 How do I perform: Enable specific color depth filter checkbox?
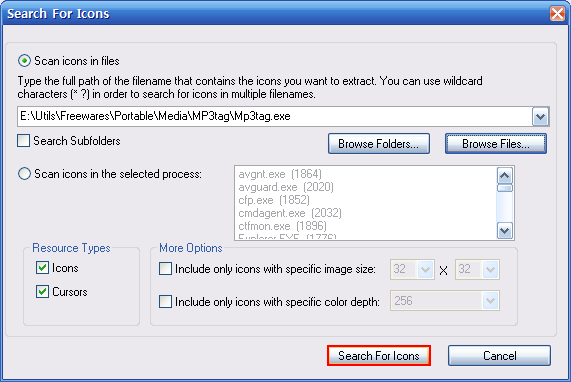[x=165, y=302]
